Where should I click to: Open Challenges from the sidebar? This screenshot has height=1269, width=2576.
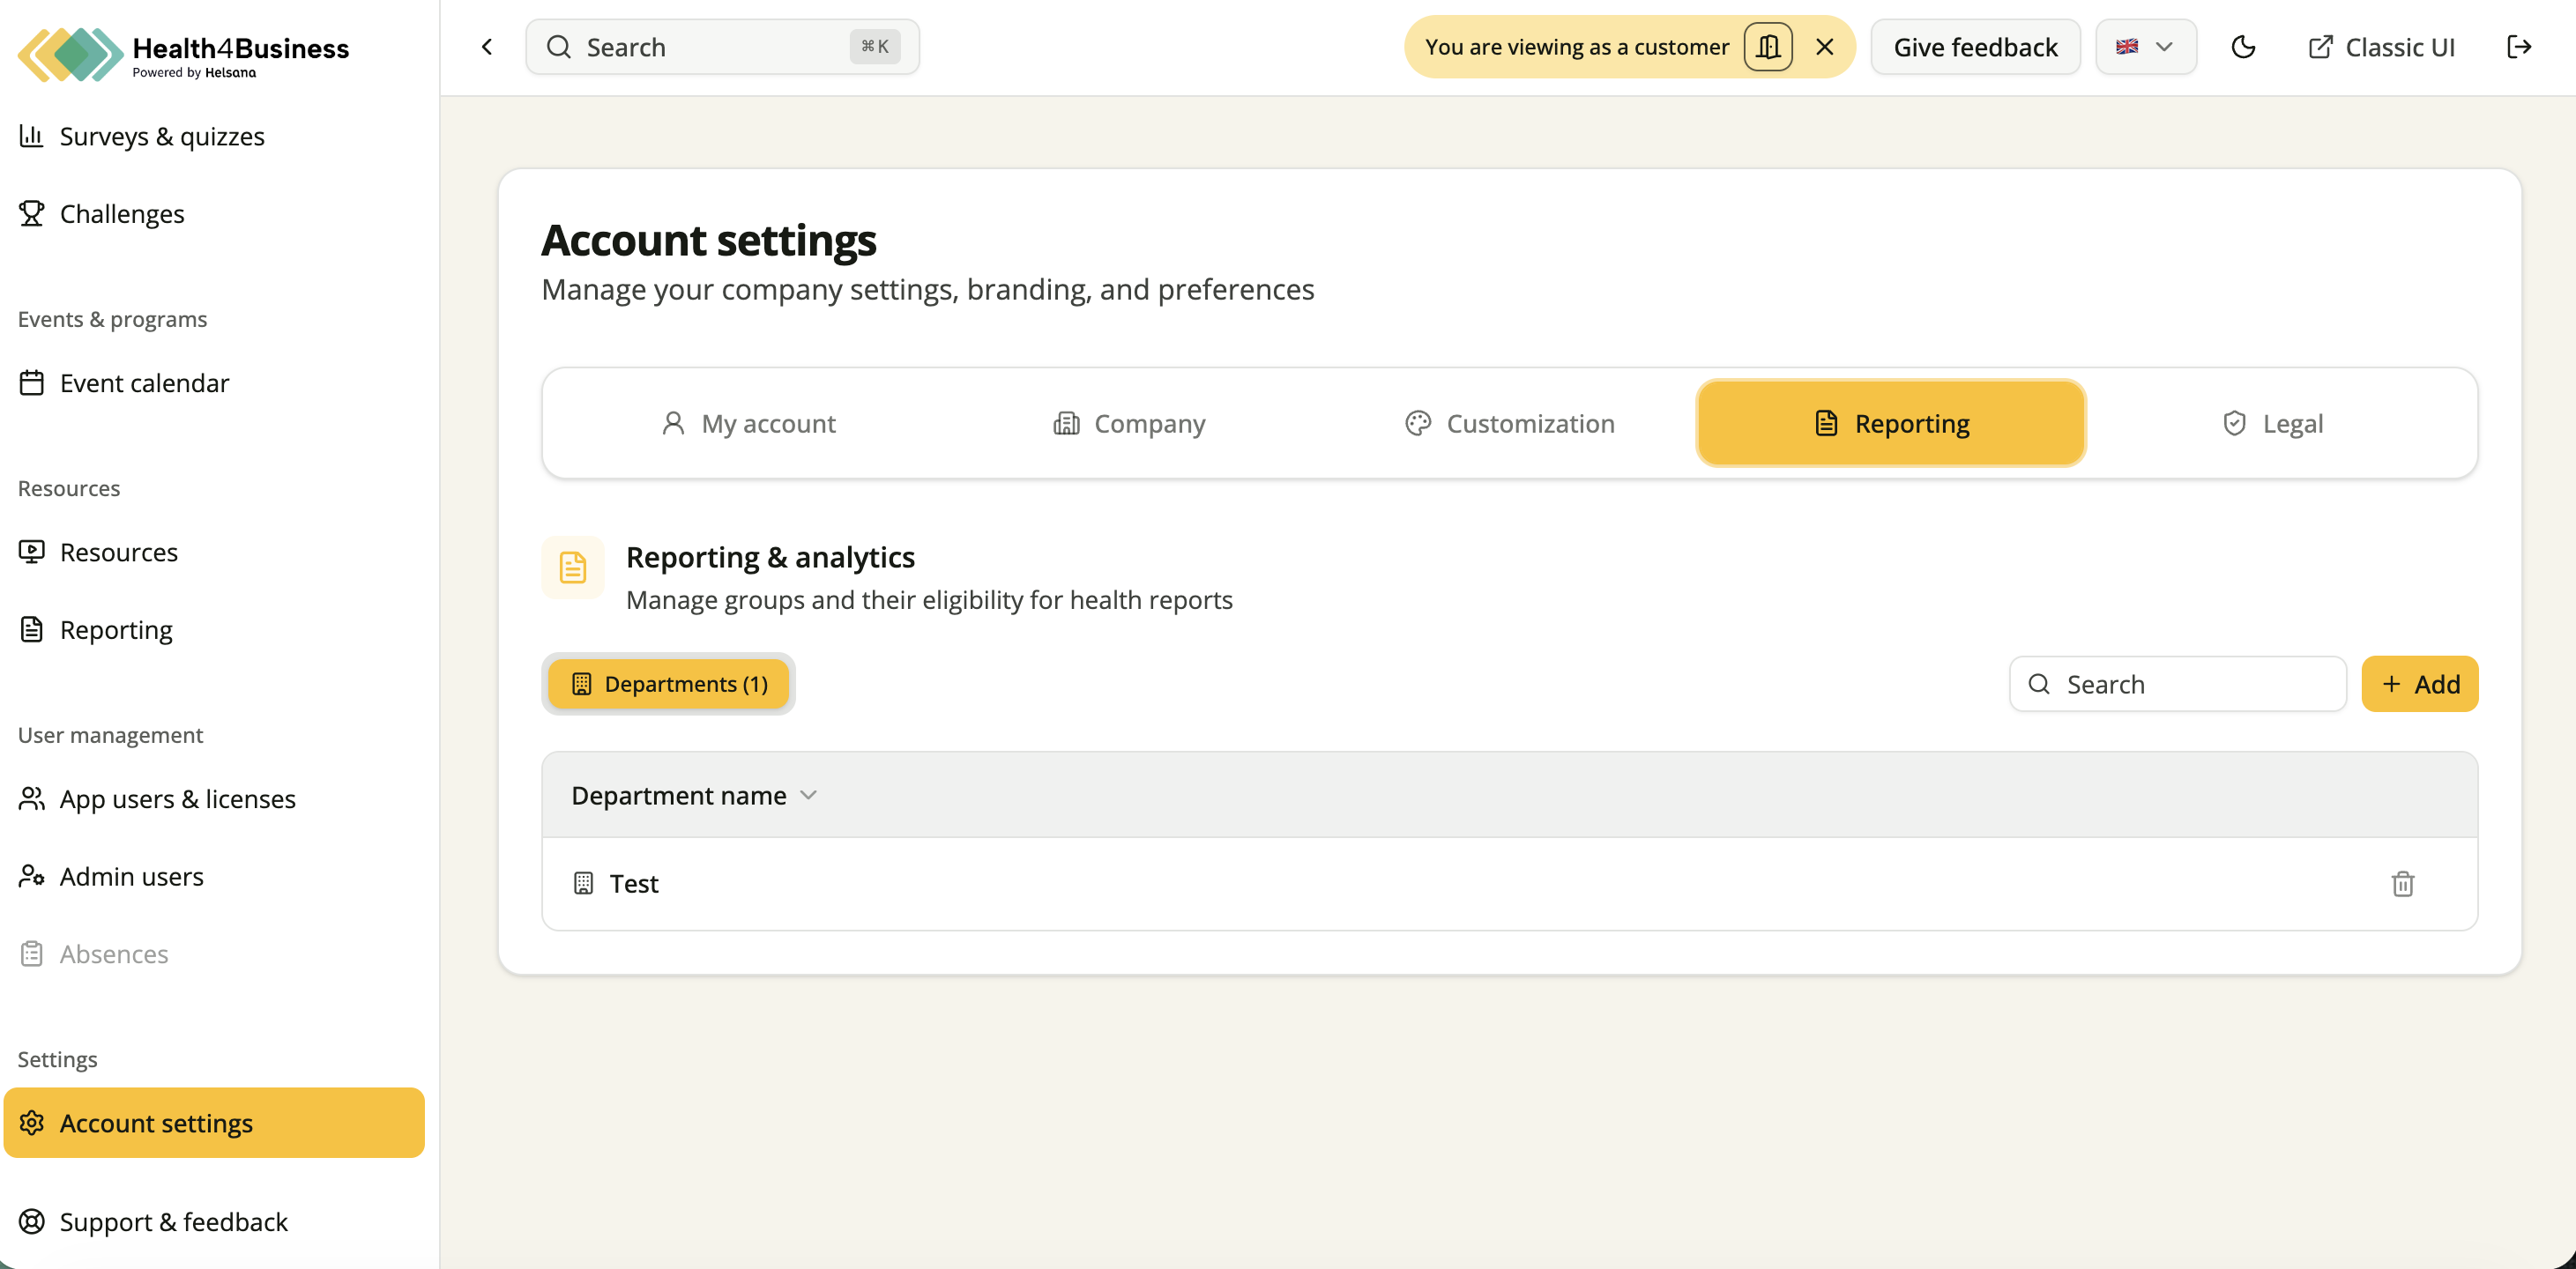click(122, 214)
